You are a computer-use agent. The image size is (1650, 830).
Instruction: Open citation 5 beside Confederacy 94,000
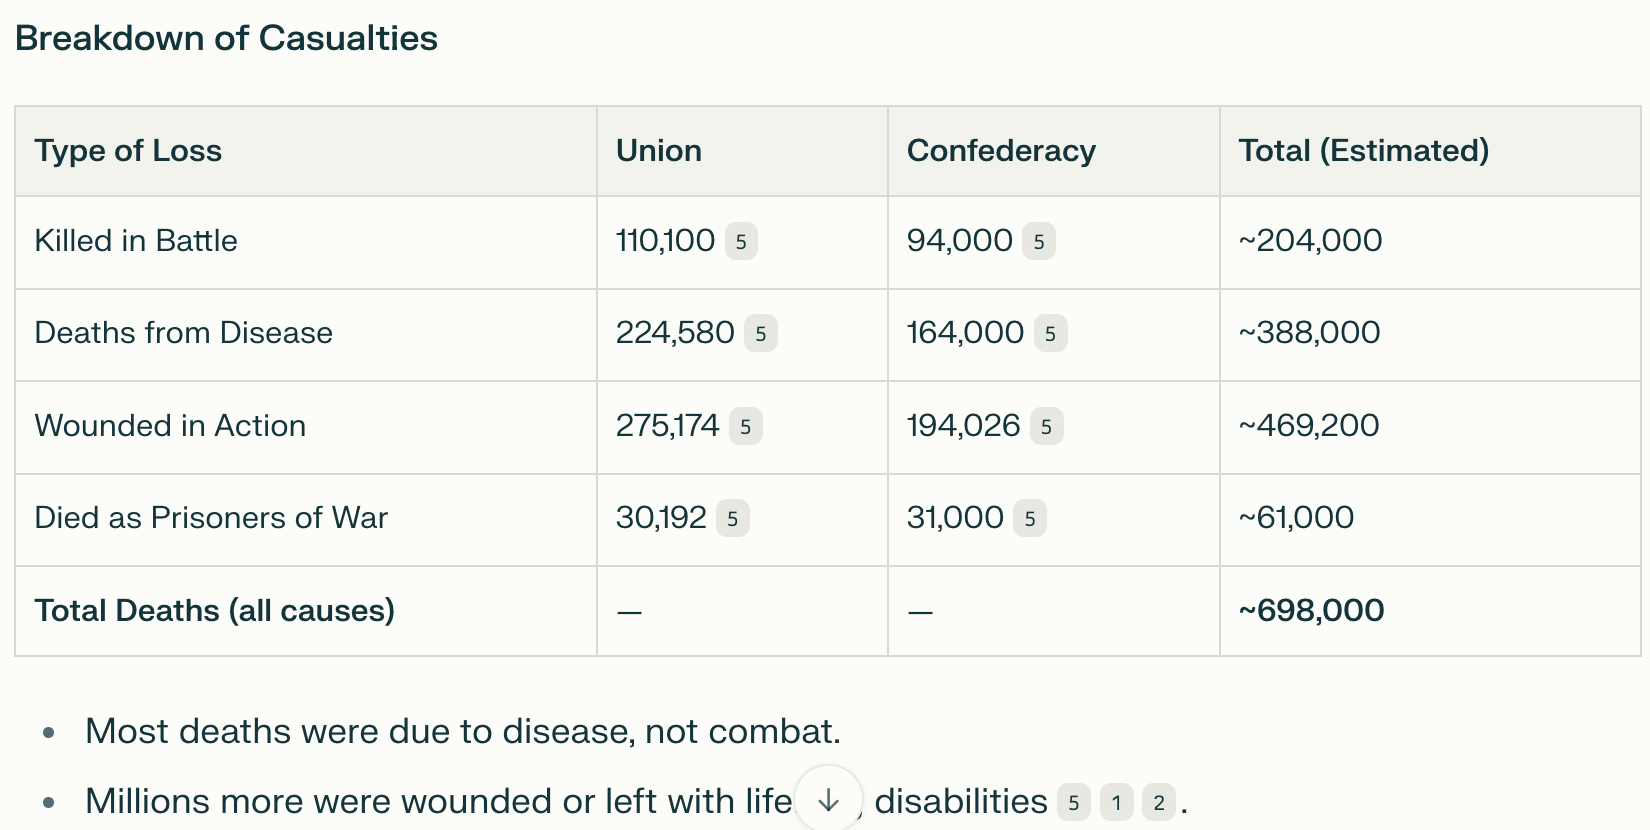pyautogui.click(x=1039, y=241)
